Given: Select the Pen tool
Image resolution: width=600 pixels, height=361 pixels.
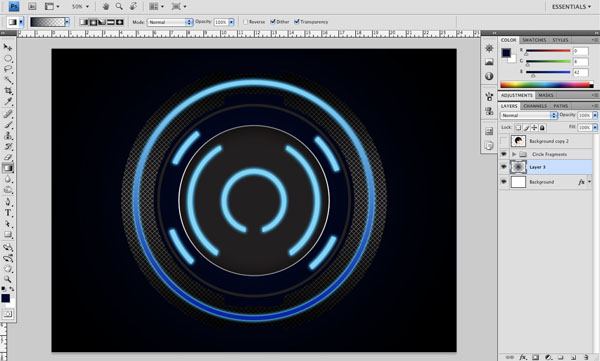Looking at the screenshot, I should click(x=8, y=202).
